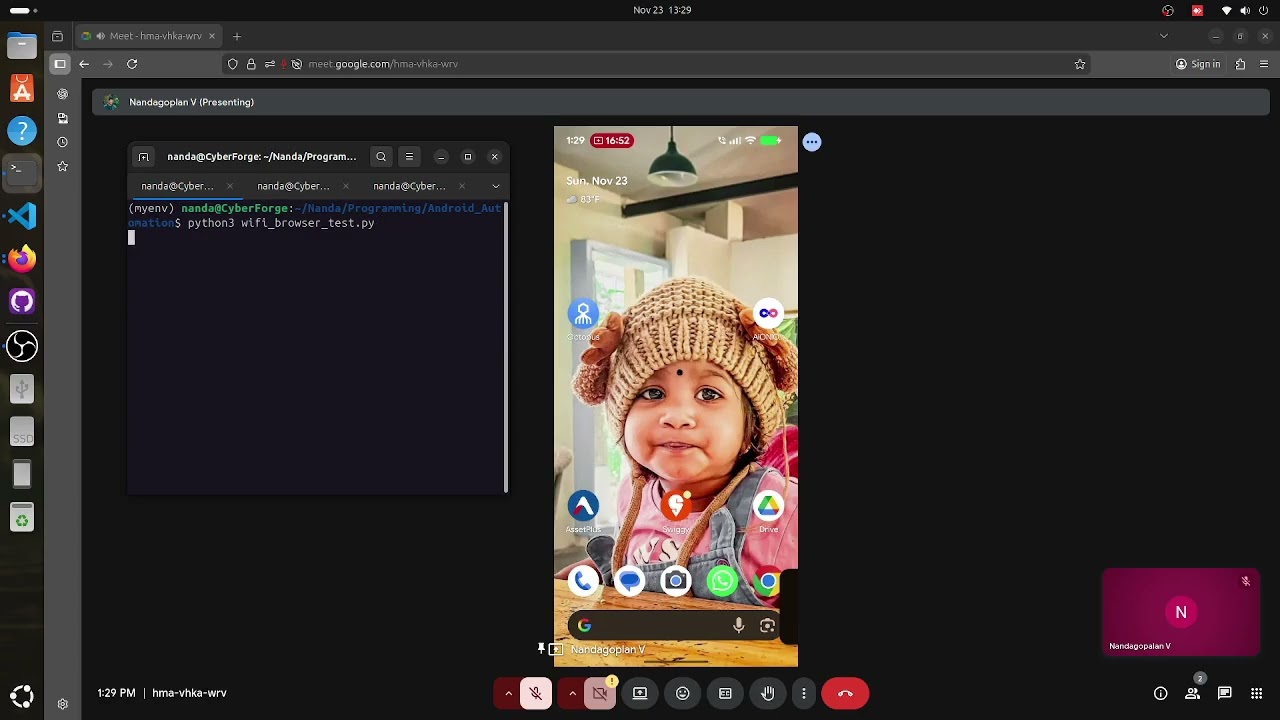Click the Meet tab in Firefox
The height and width of the screenshot is (720, 1280).
(150, 36)
